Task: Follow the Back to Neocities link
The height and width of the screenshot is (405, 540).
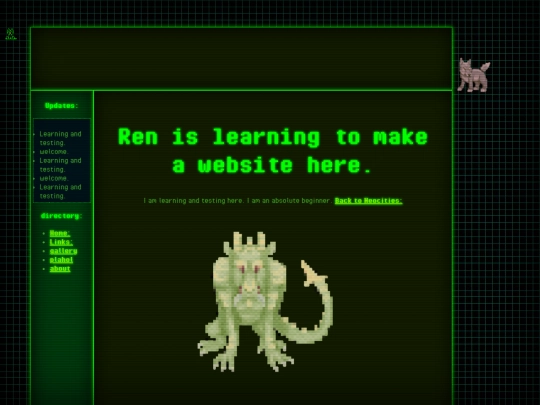Action: tap(368, 200)
